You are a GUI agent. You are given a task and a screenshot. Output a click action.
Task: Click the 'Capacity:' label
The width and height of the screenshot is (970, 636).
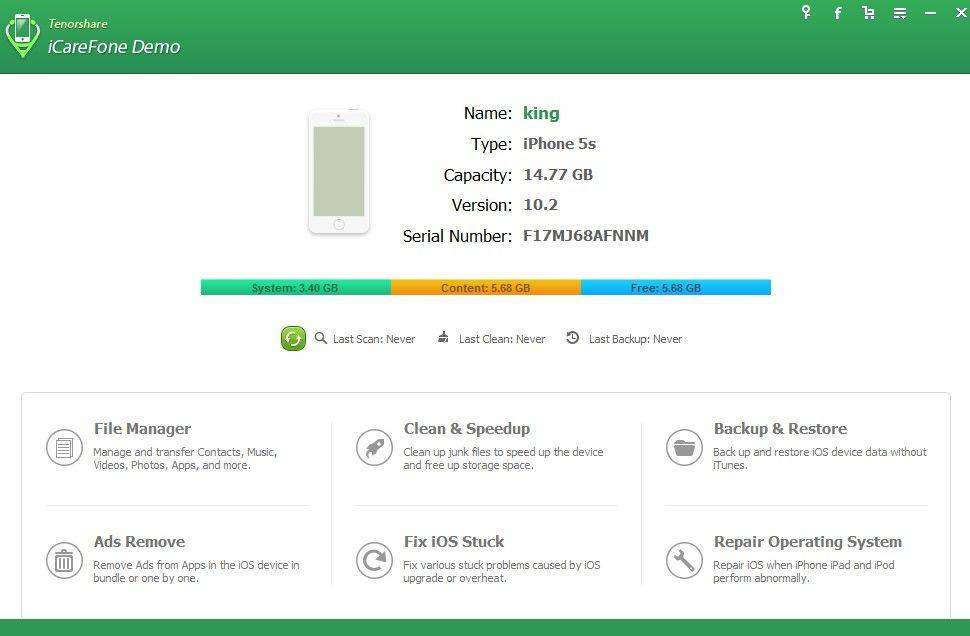(x=478, y=175)
